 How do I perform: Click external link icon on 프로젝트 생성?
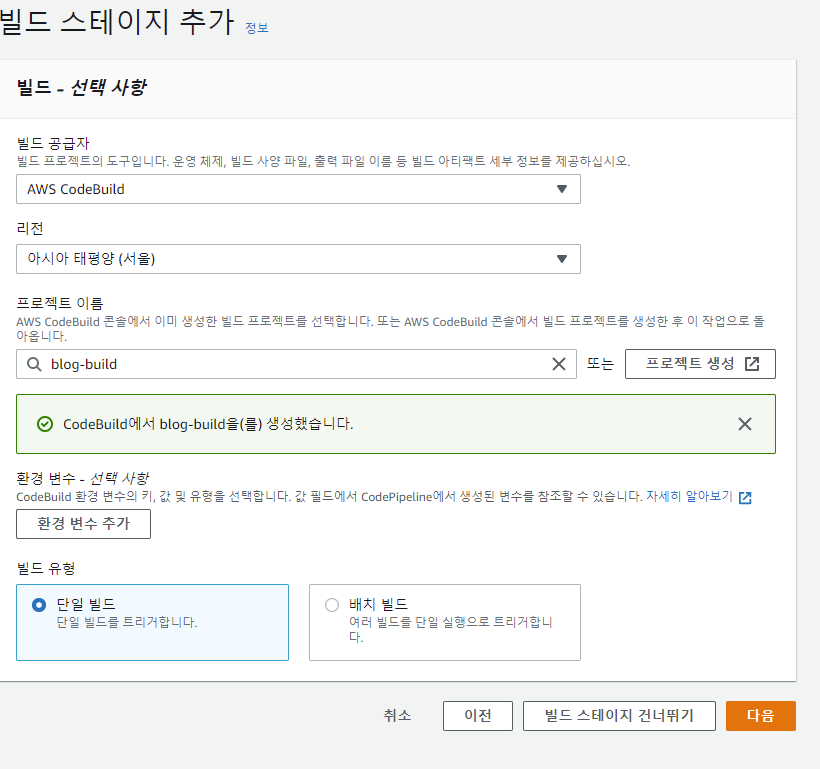click(x=751, y=364)
